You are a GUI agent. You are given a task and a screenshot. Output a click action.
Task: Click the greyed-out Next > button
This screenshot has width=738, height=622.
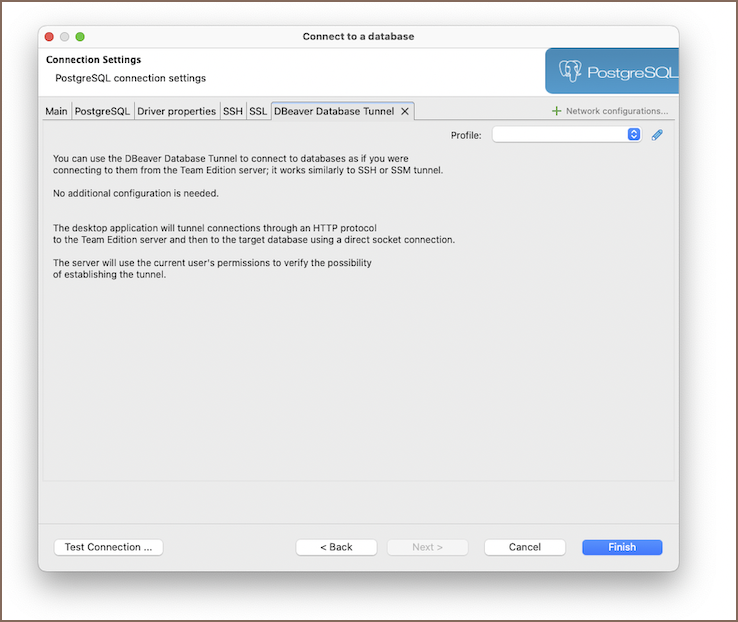(x=427, y=547)
